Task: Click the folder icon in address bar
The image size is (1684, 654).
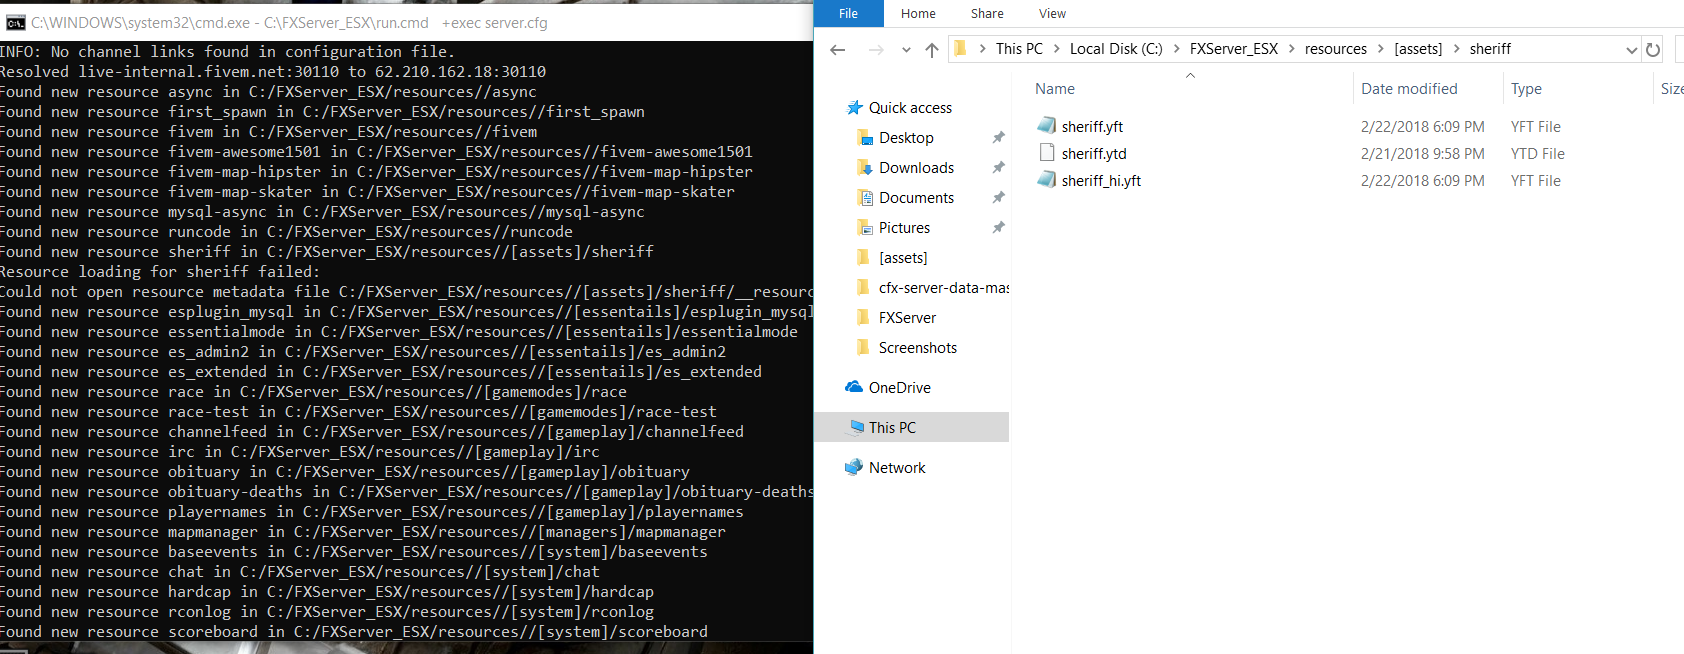Action: 961,48
